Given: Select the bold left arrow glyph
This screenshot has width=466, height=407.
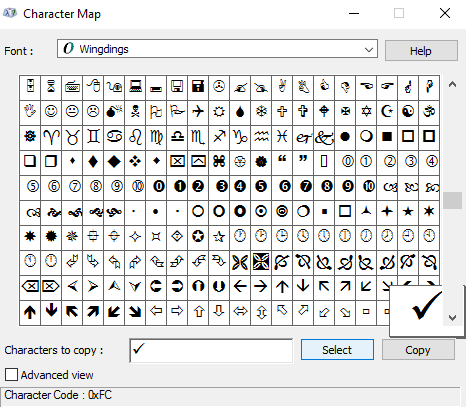Looking at the screenshot, I should pyautogui.click(x=240, y=286).
